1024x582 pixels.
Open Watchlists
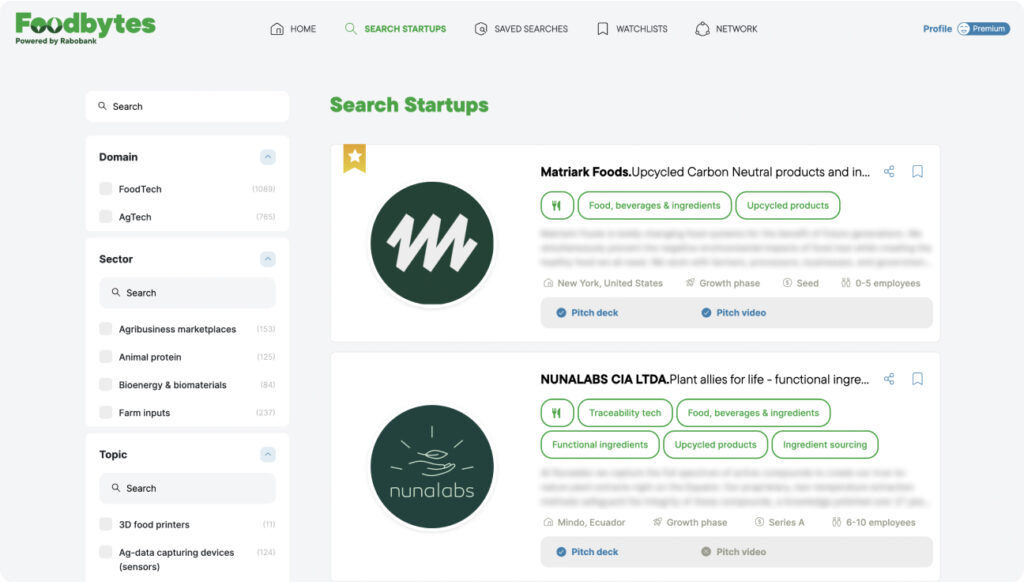632,29
